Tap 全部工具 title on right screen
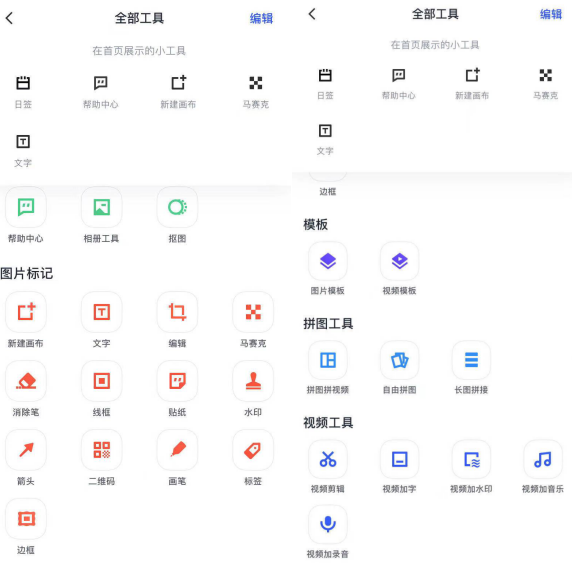The height and width of the screenshot is (566, 572). [x=435, y=14]
